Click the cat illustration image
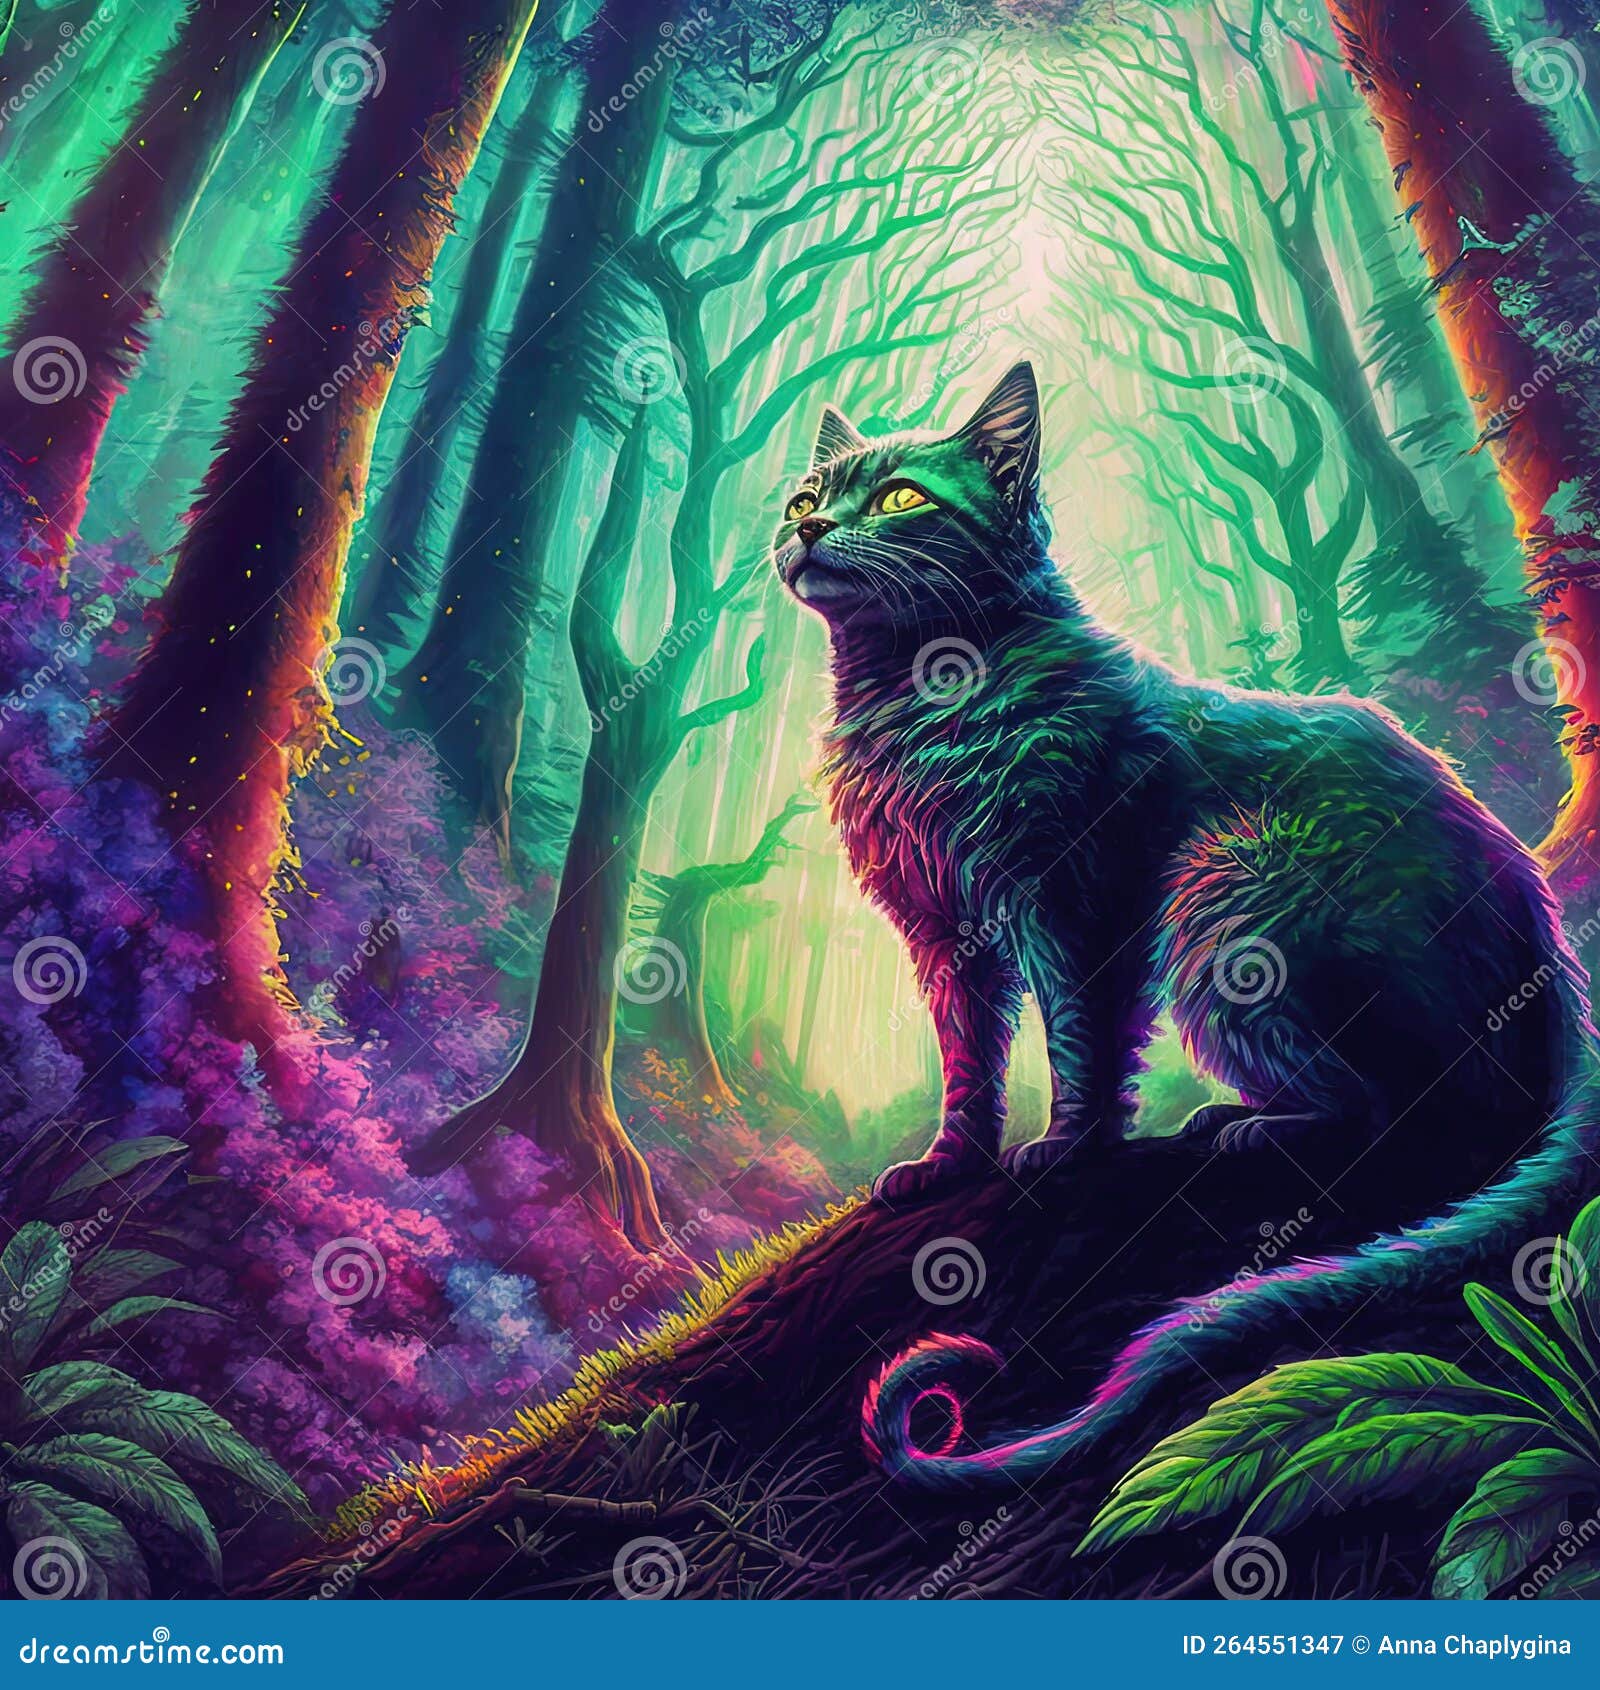Image resolution: width=1600 pixels, height=1690 pixels. 800,800
